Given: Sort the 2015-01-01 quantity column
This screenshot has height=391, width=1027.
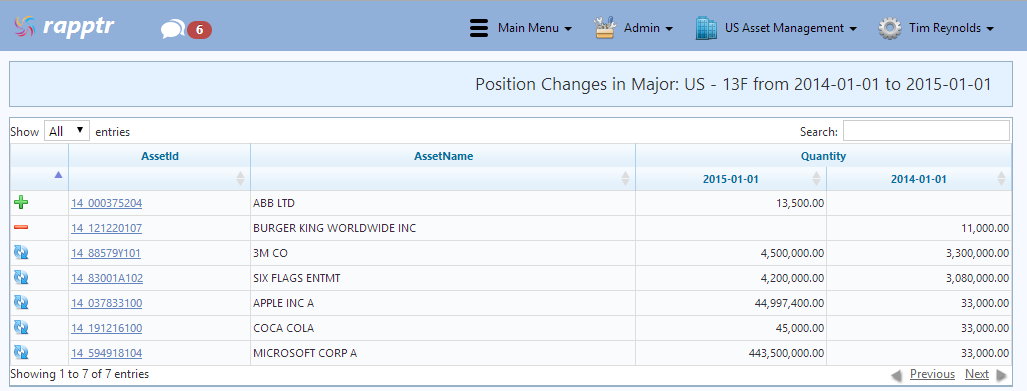Looking at the screenshot, I should (816, 178).
